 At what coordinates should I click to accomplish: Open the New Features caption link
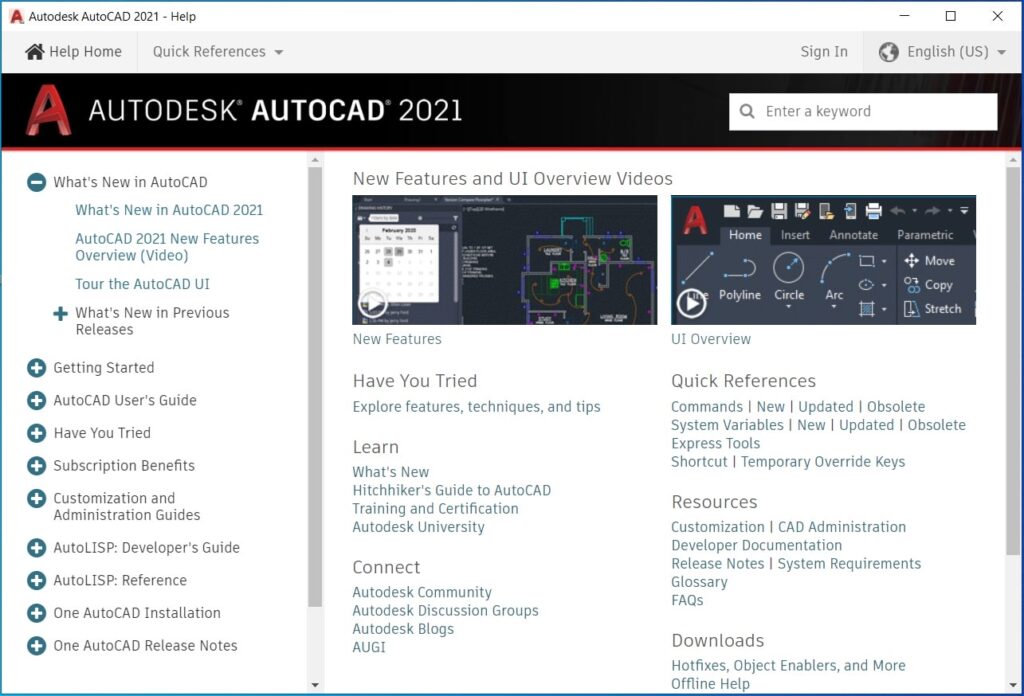(x=397, y=339)
